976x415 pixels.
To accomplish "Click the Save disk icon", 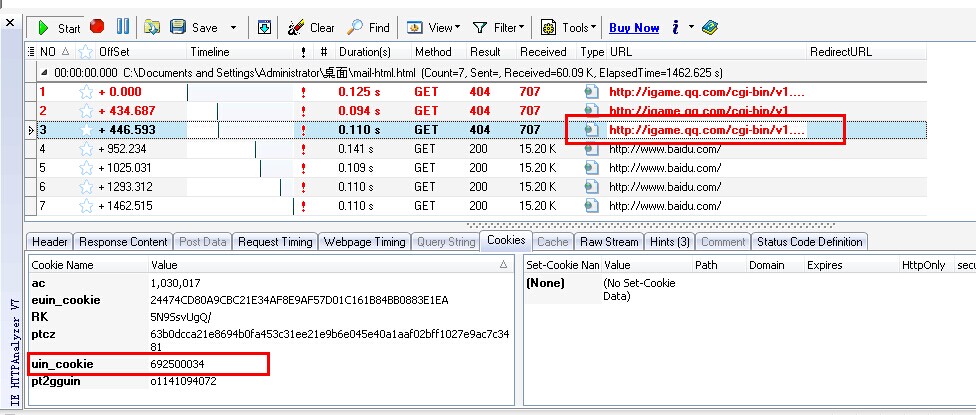I will [x=178, y=28].
